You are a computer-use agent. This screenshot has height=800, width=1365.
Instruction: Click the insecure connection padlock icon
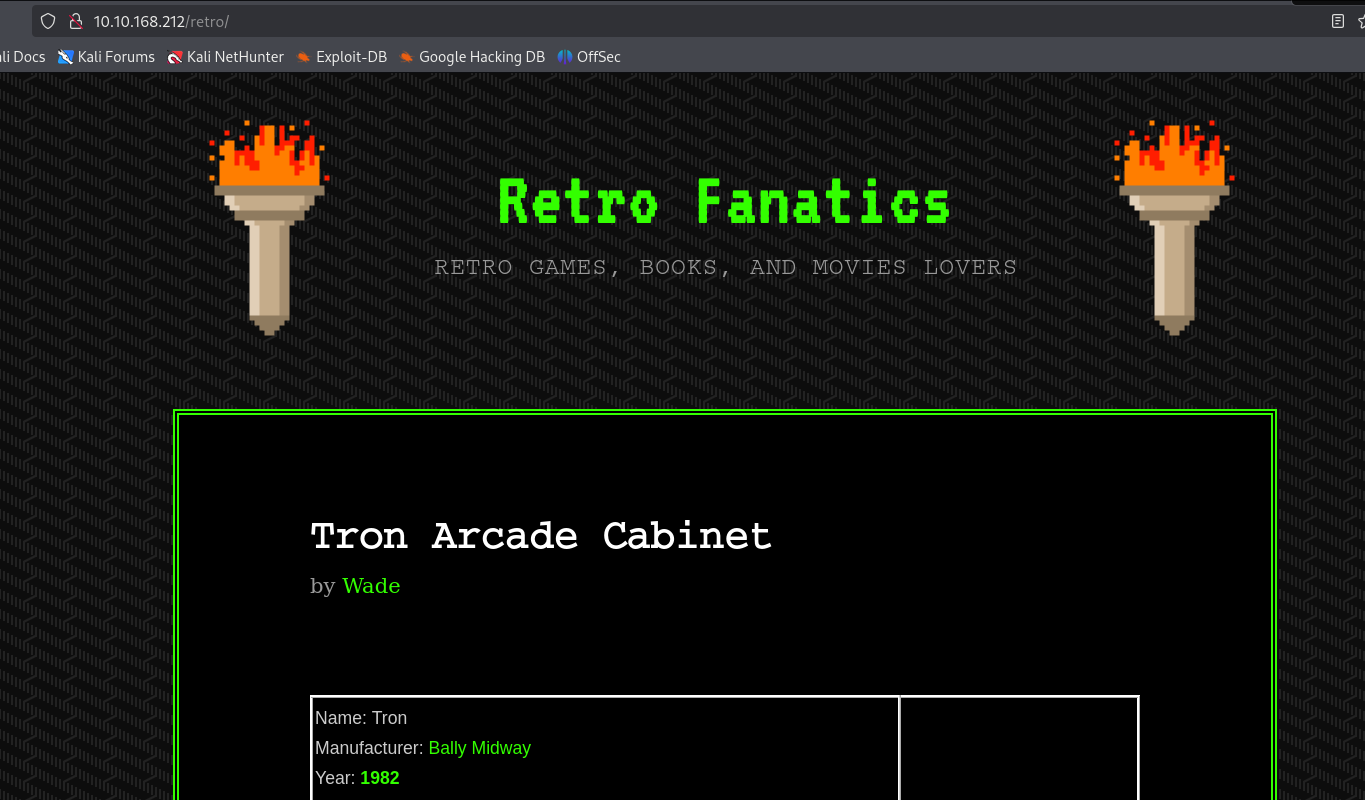click(x=74, y=21)
